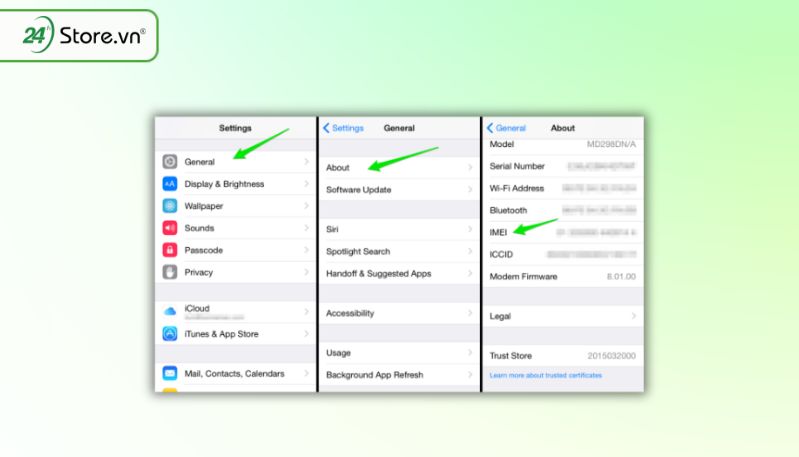Open Learn more about trusted certificates
This screenshot has height=457, width=799.
545,375
